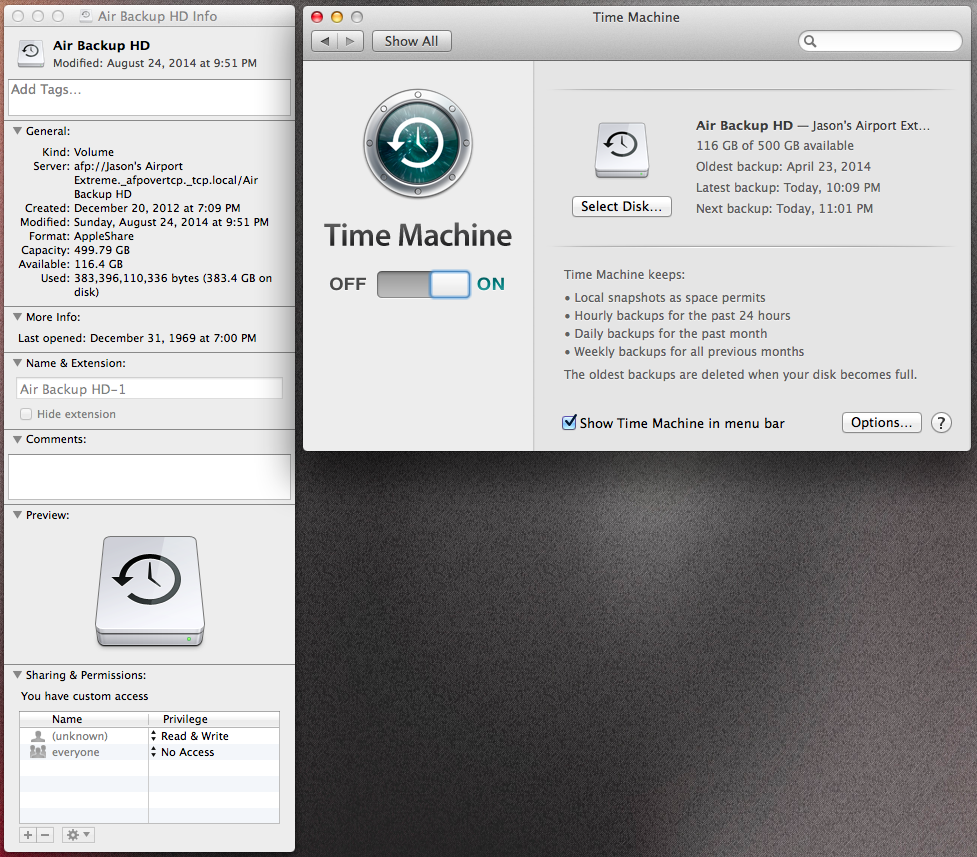Screen dimensions: 977x857
Task: Click 'Last opened: December 31, 1969' text
Action: click(137, 338)
